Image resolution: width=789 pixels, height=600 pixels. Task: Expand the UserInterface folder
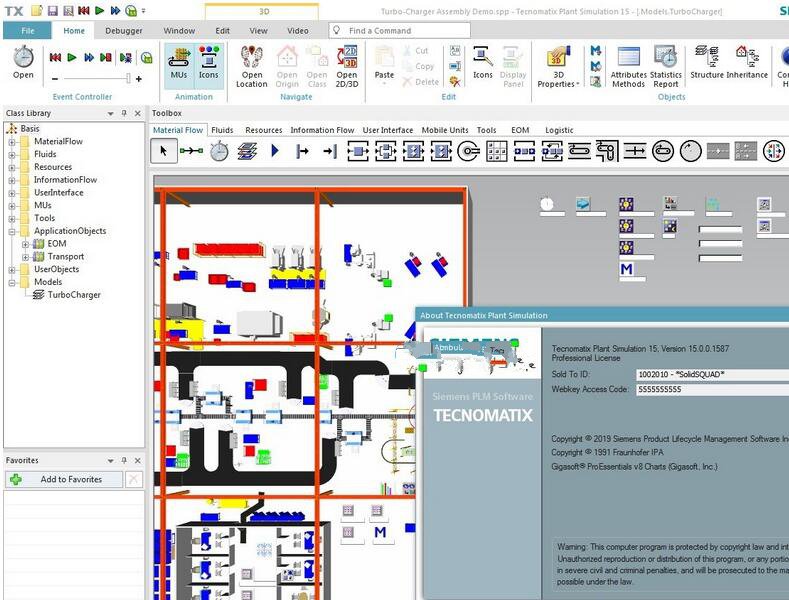pos(12,193)
